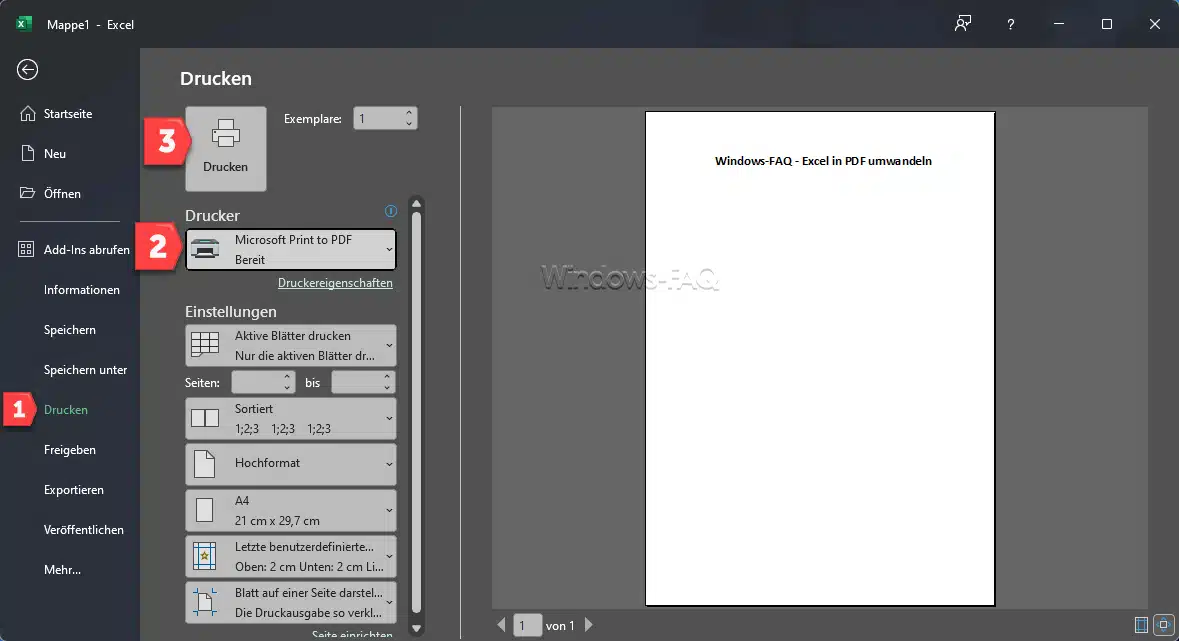Image resolution: width=1179 pixels, height=641 pixels.
Task: Click the back arrow to exit Backstage
Action: pos(28,69)
